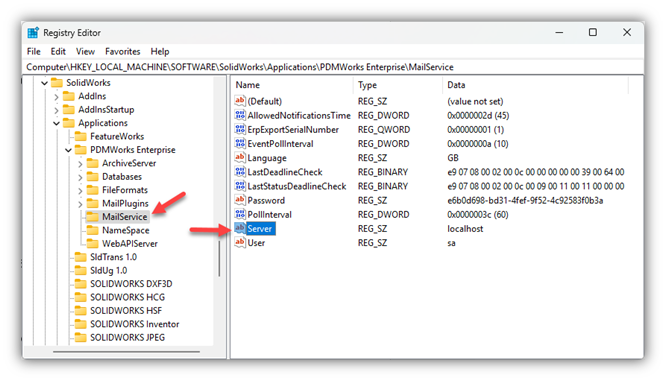This screenshot has width=666, height=381.
Task: Click the string icon beside User
Action: 240,243
